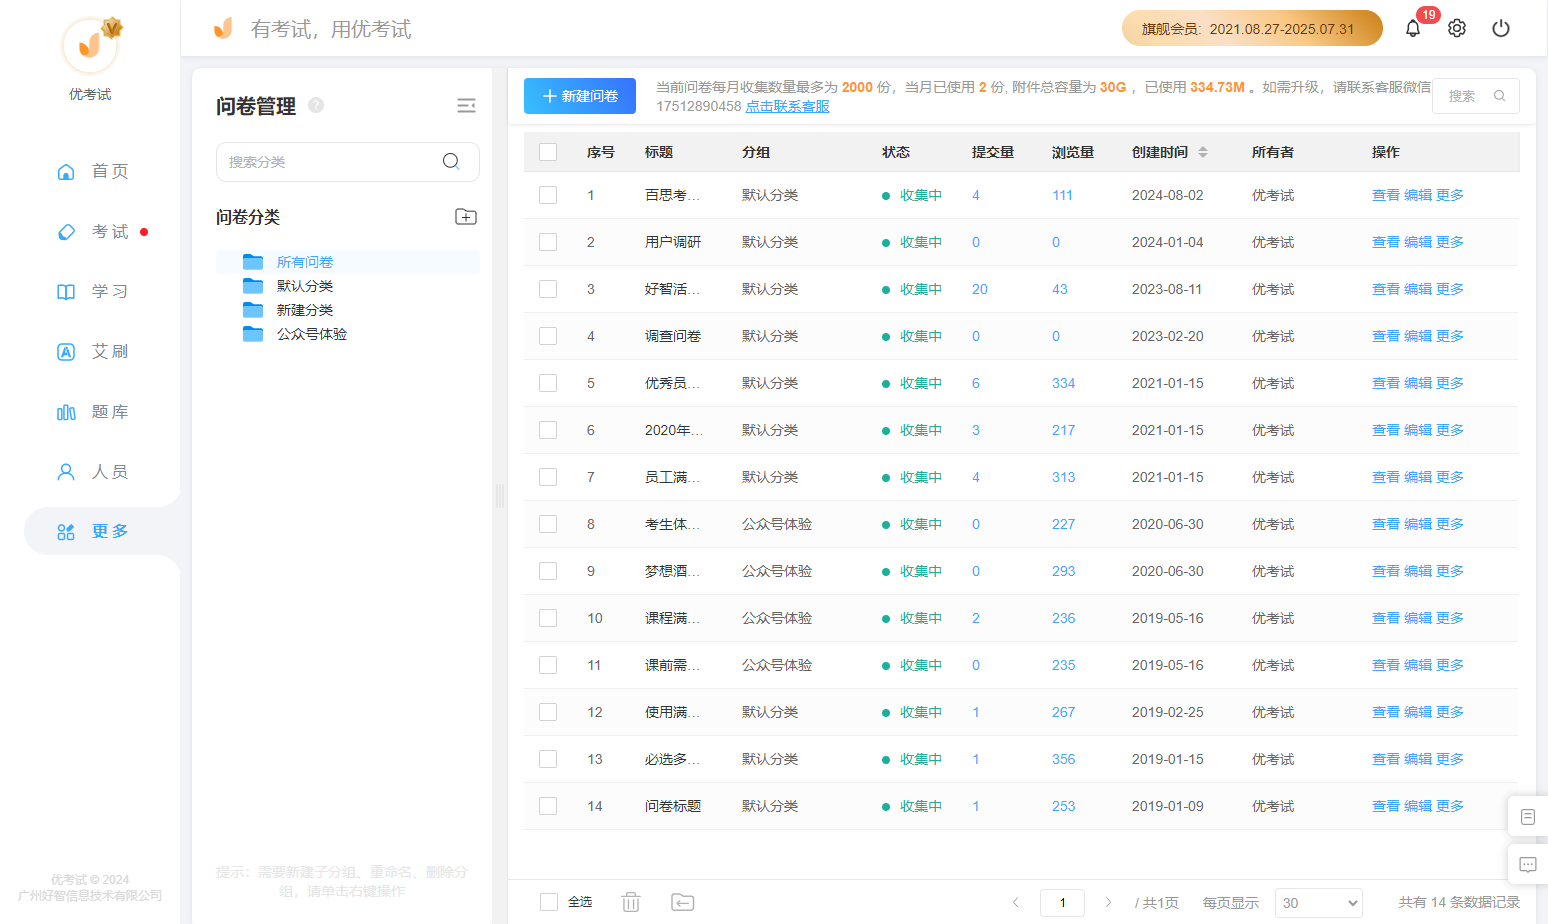This screenshot has width=1548, height=924.
Task: Click 更多 for row 5 优秀员
Action: click(1450, 383)
